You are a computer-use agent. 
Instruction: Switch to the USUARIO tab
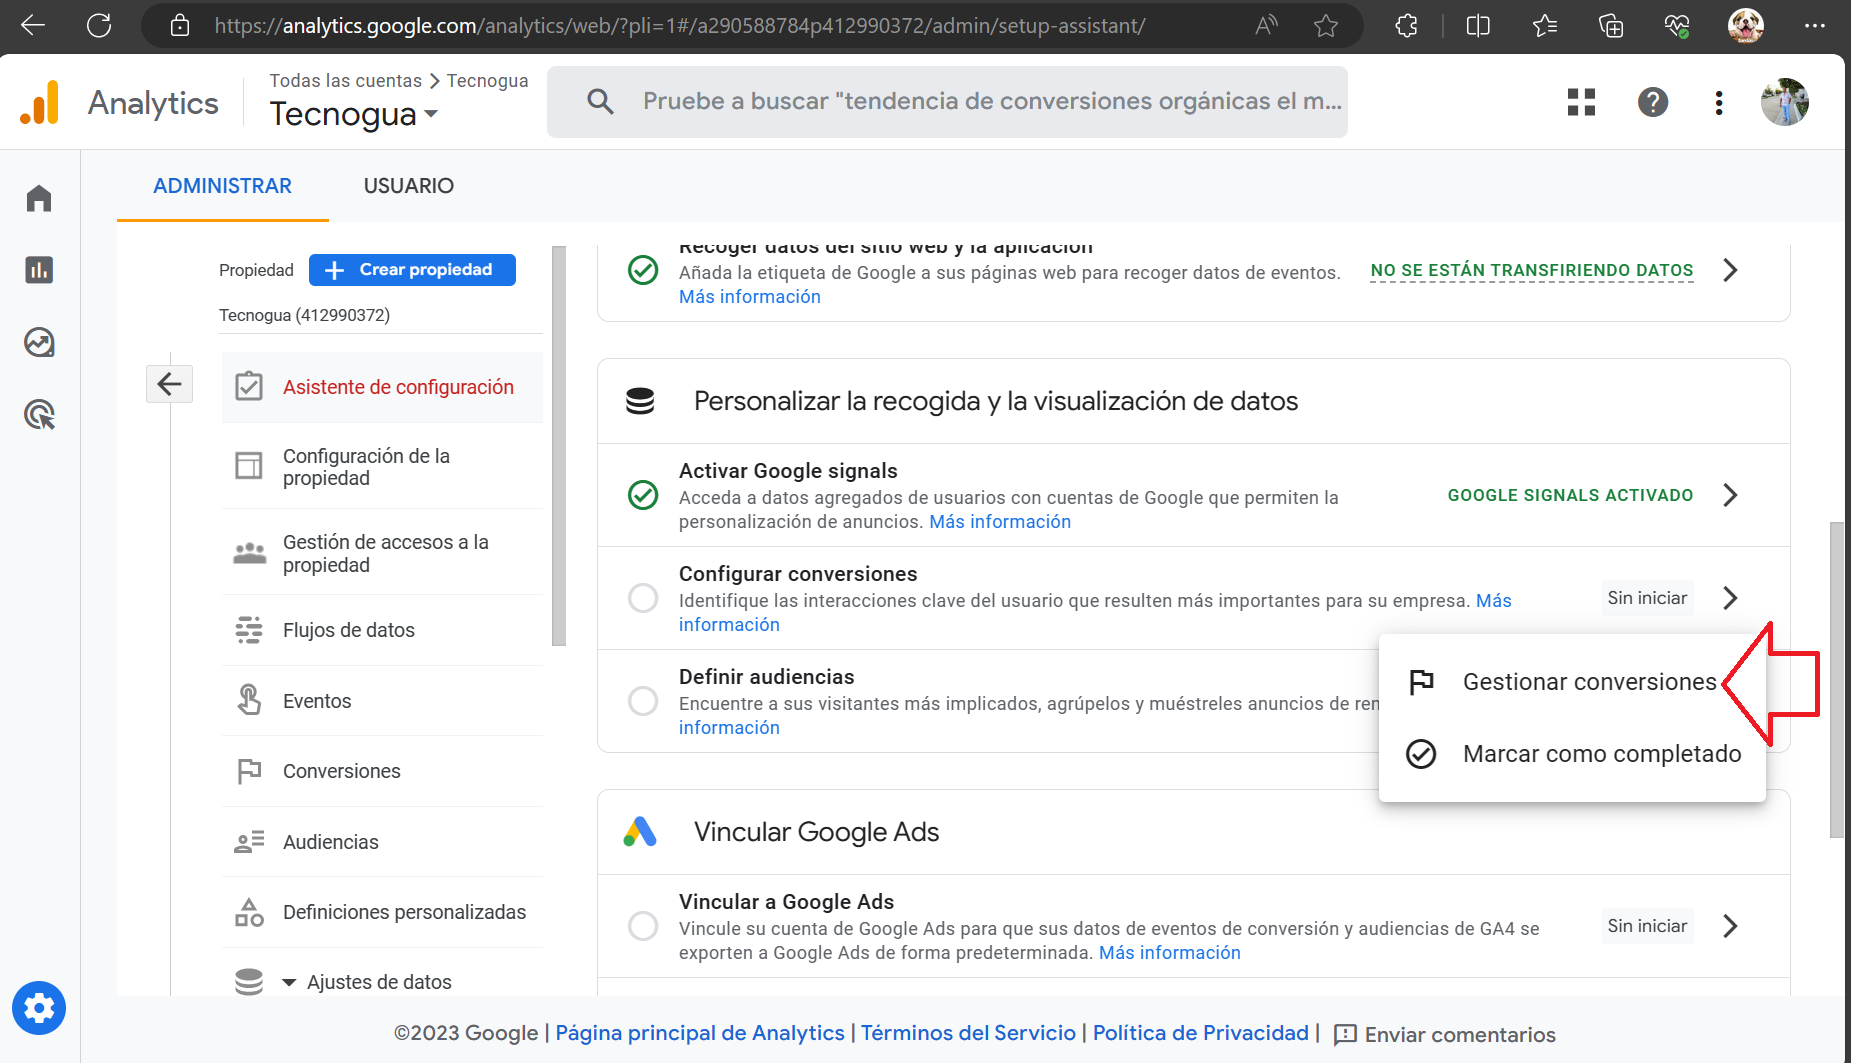coord(408,186)
